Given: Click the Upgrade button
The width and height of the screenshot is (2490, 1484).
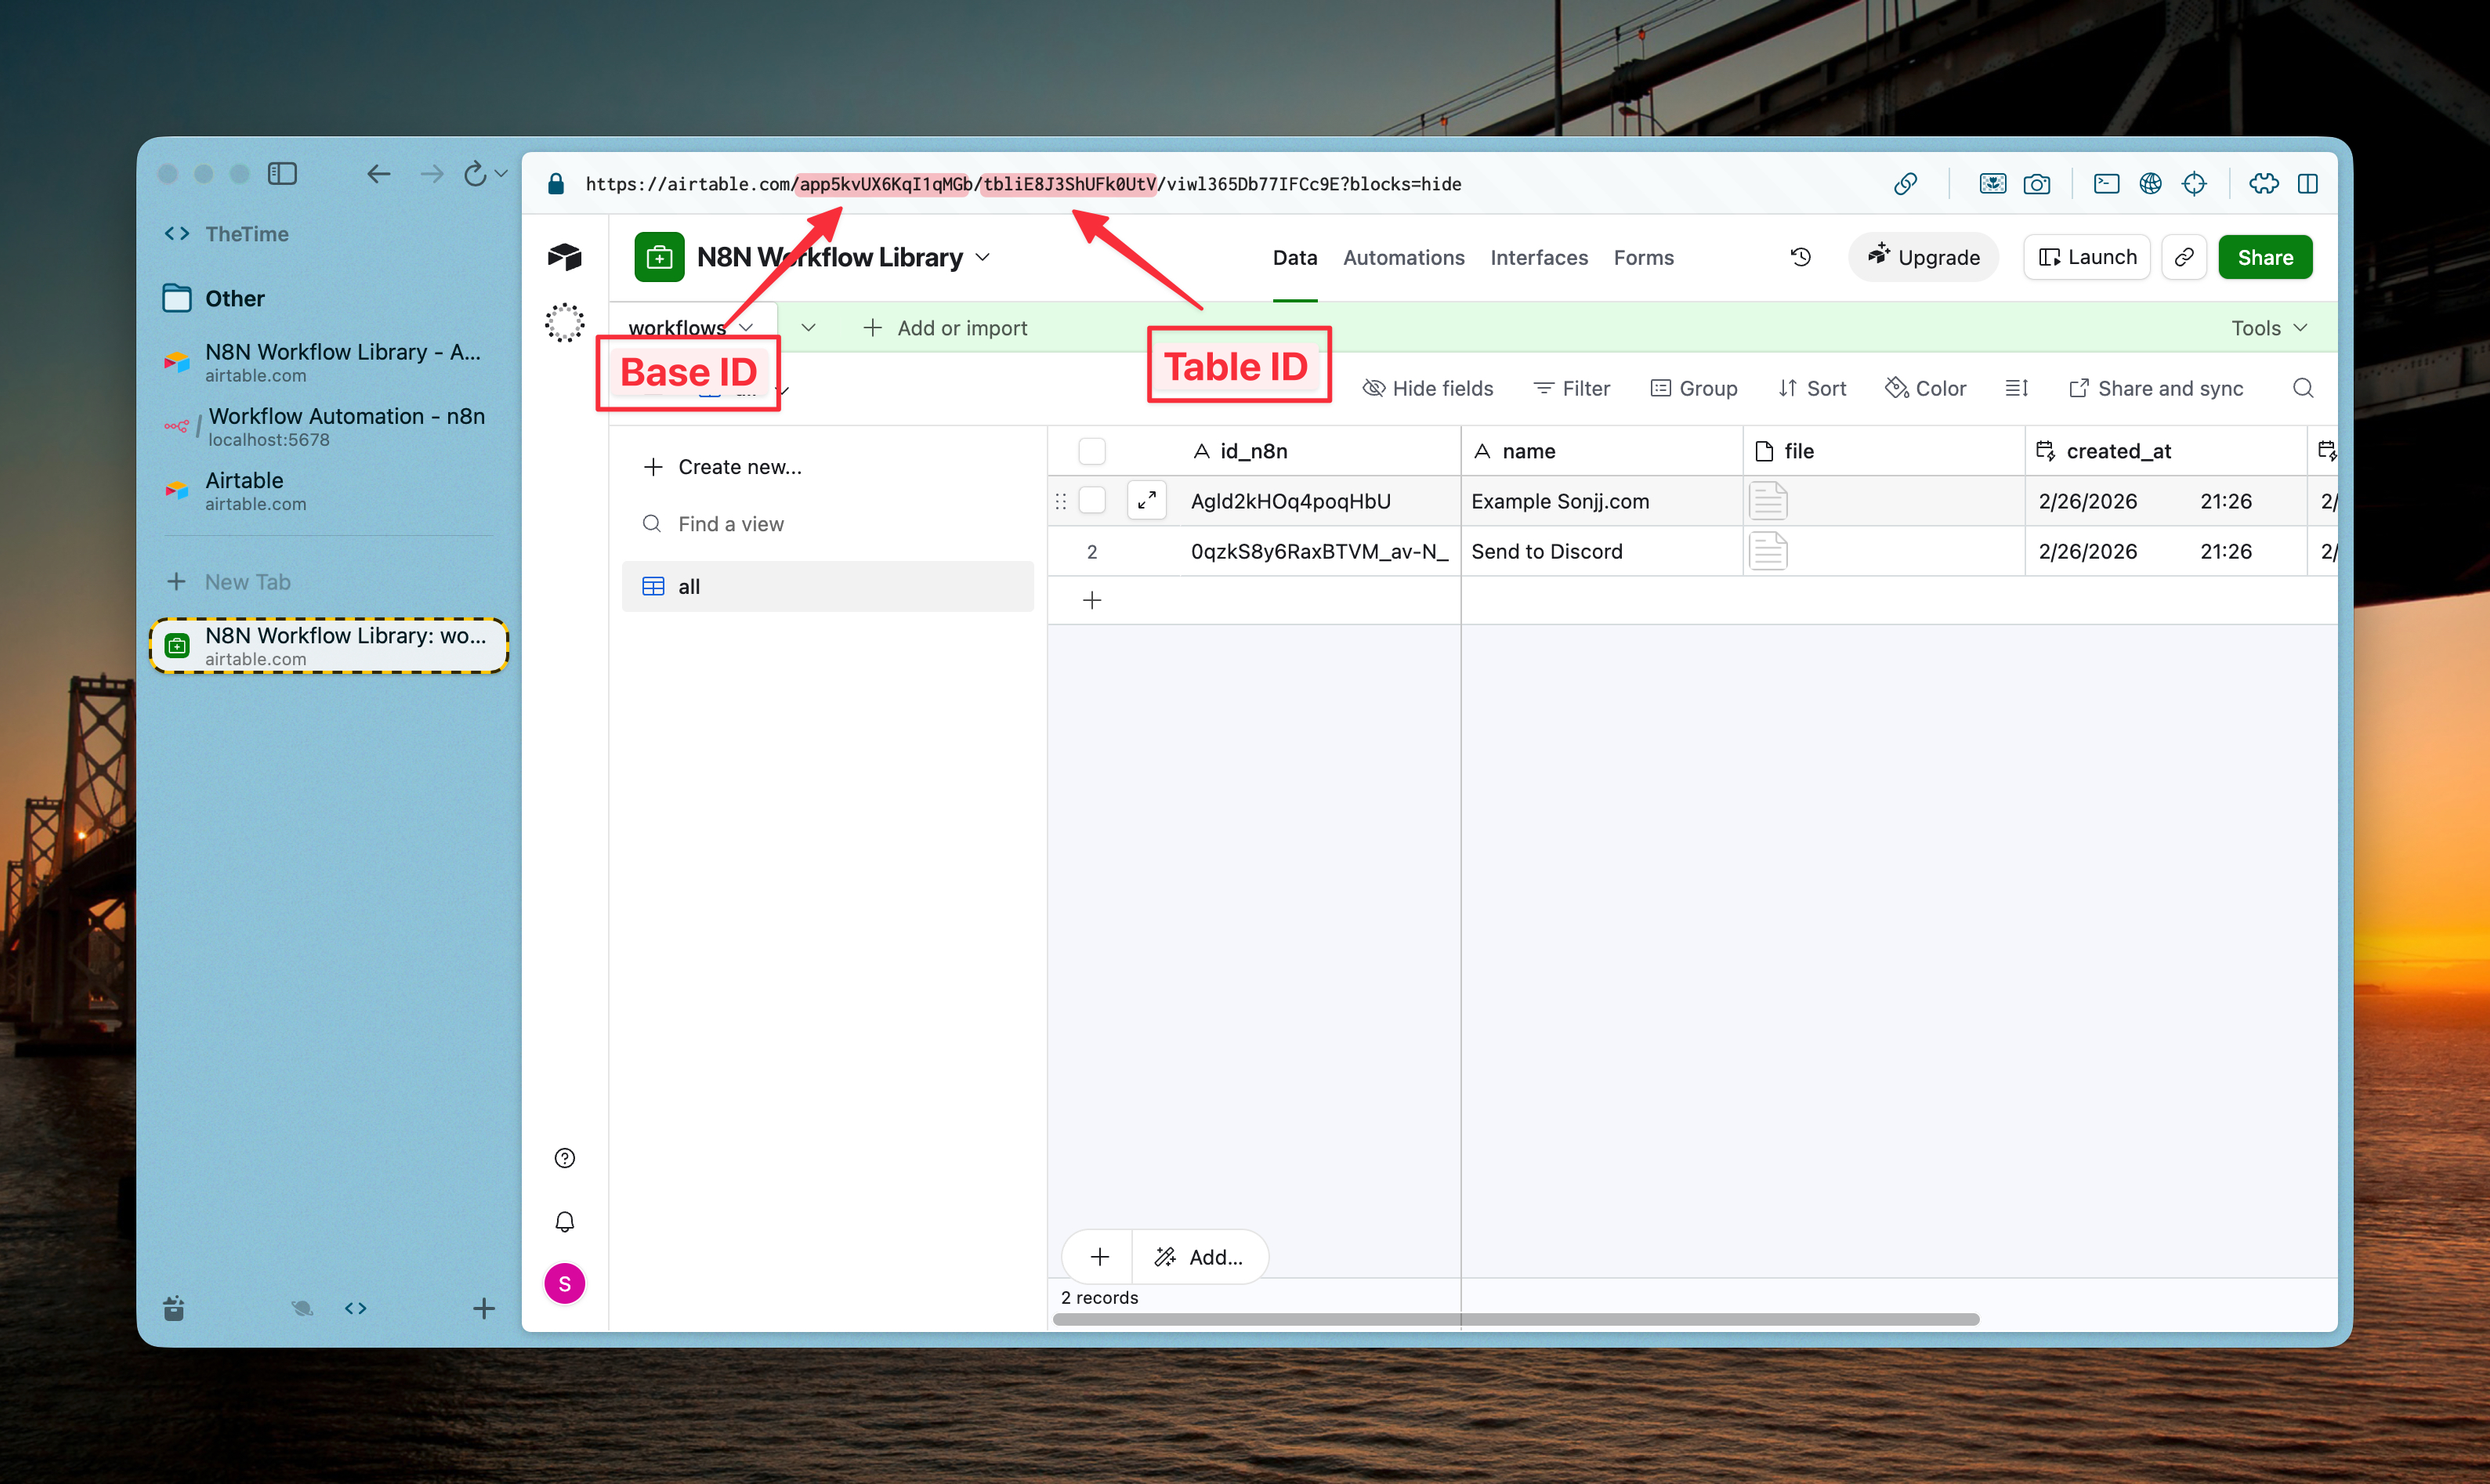Looking at the screenshot, I should point(1922,257).
